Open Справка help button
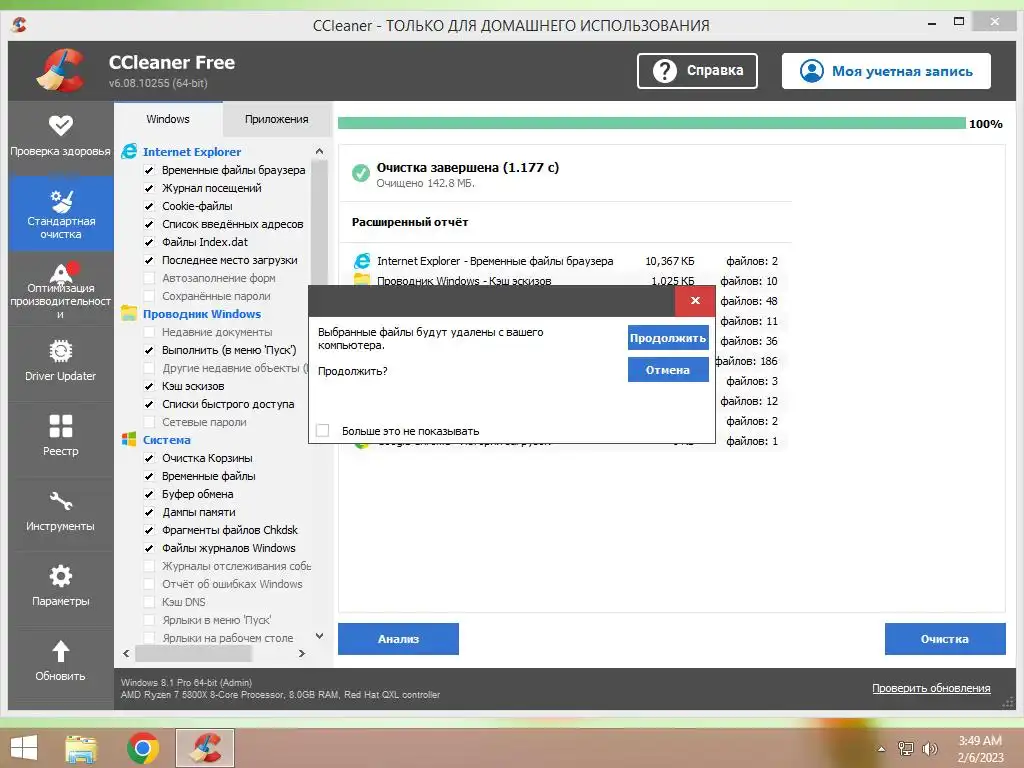Viewport: 1024px width, 768px height. 697,71
